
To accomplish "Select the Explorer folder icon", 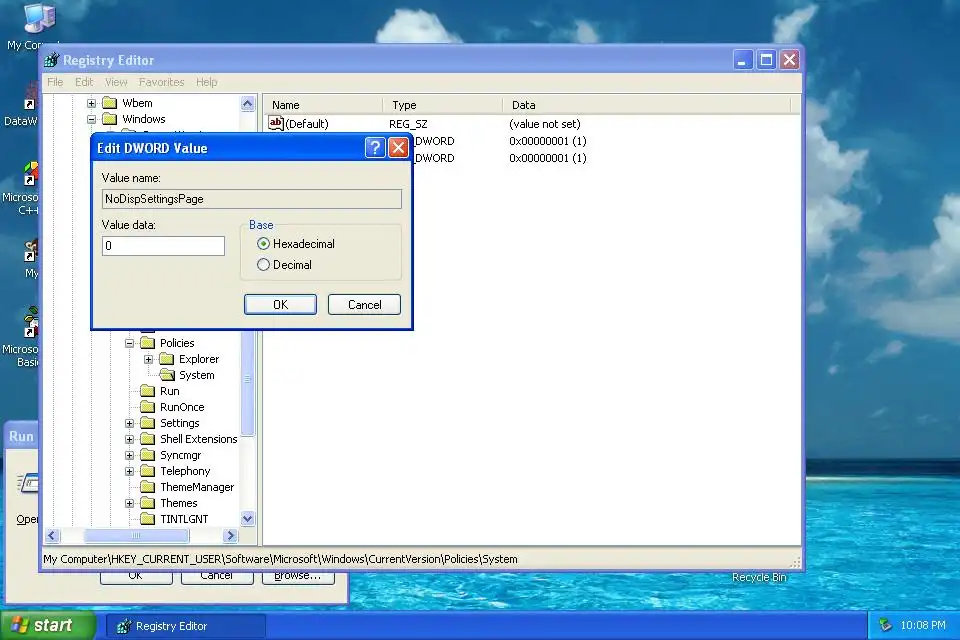I will pos(167,359).
